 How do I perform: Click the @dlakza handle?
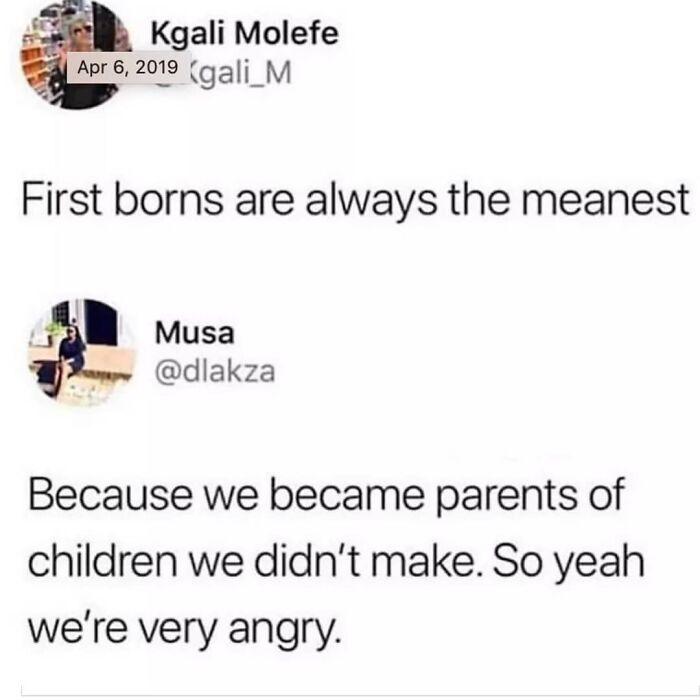point(214,372)
